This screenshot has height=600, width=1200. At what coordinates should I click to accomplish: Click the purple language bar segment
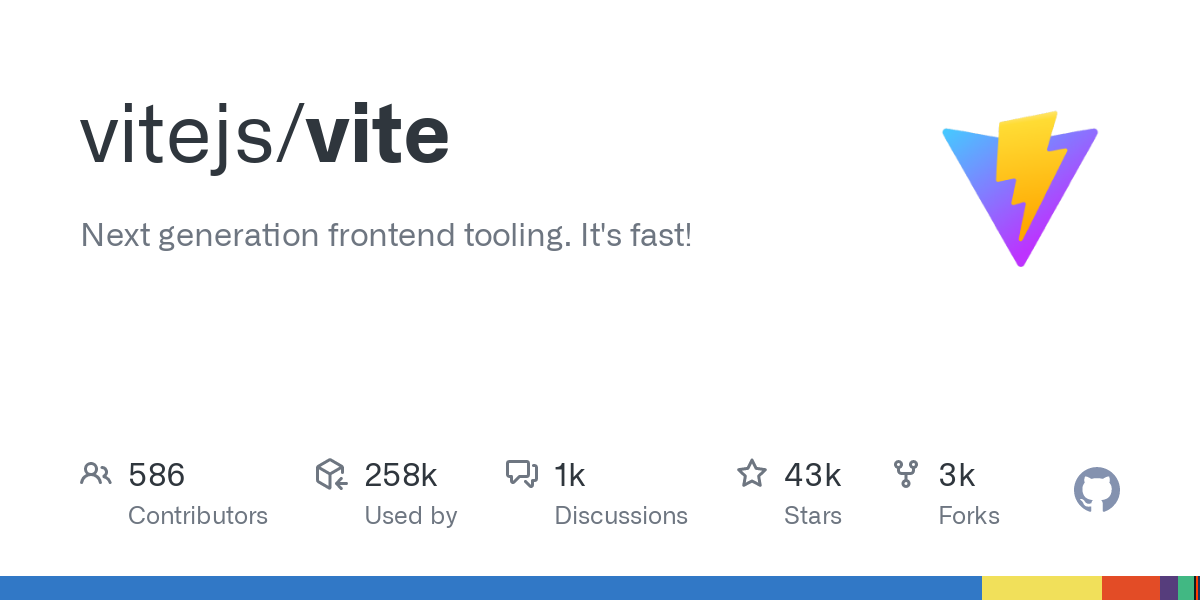(x=1168, y=588)
